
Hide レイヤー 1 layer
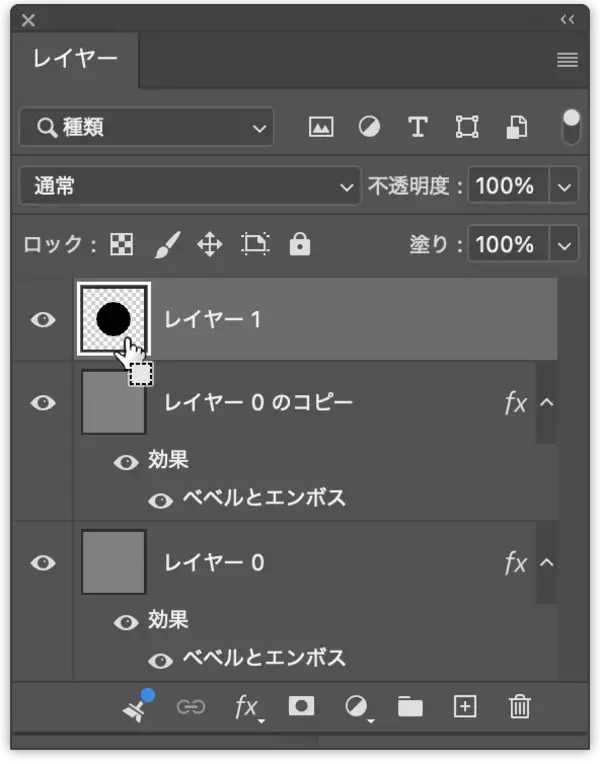coord(43,320)
